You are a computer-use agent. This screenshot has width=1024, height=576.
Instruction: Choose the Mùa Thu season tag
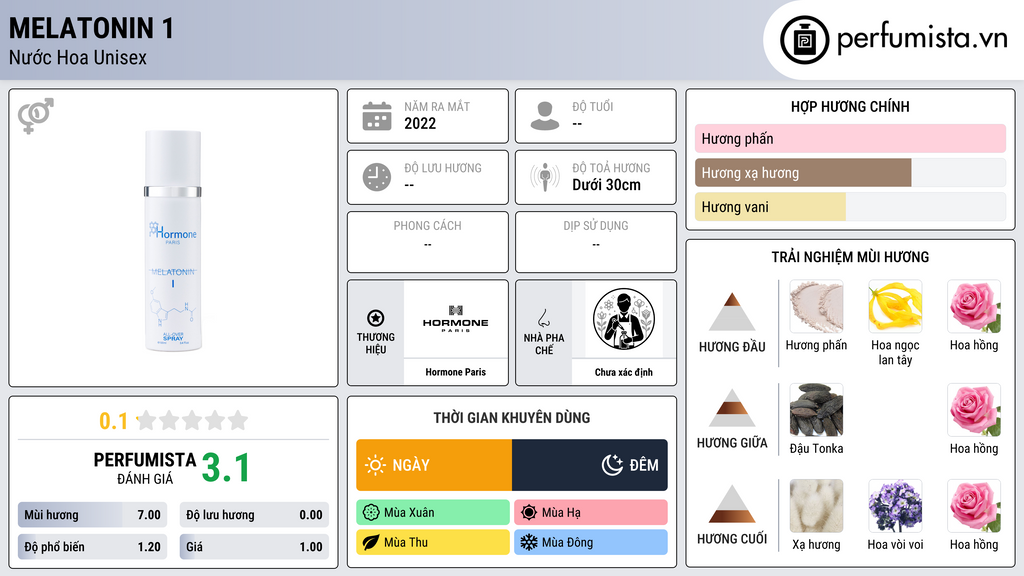point(433,542)
